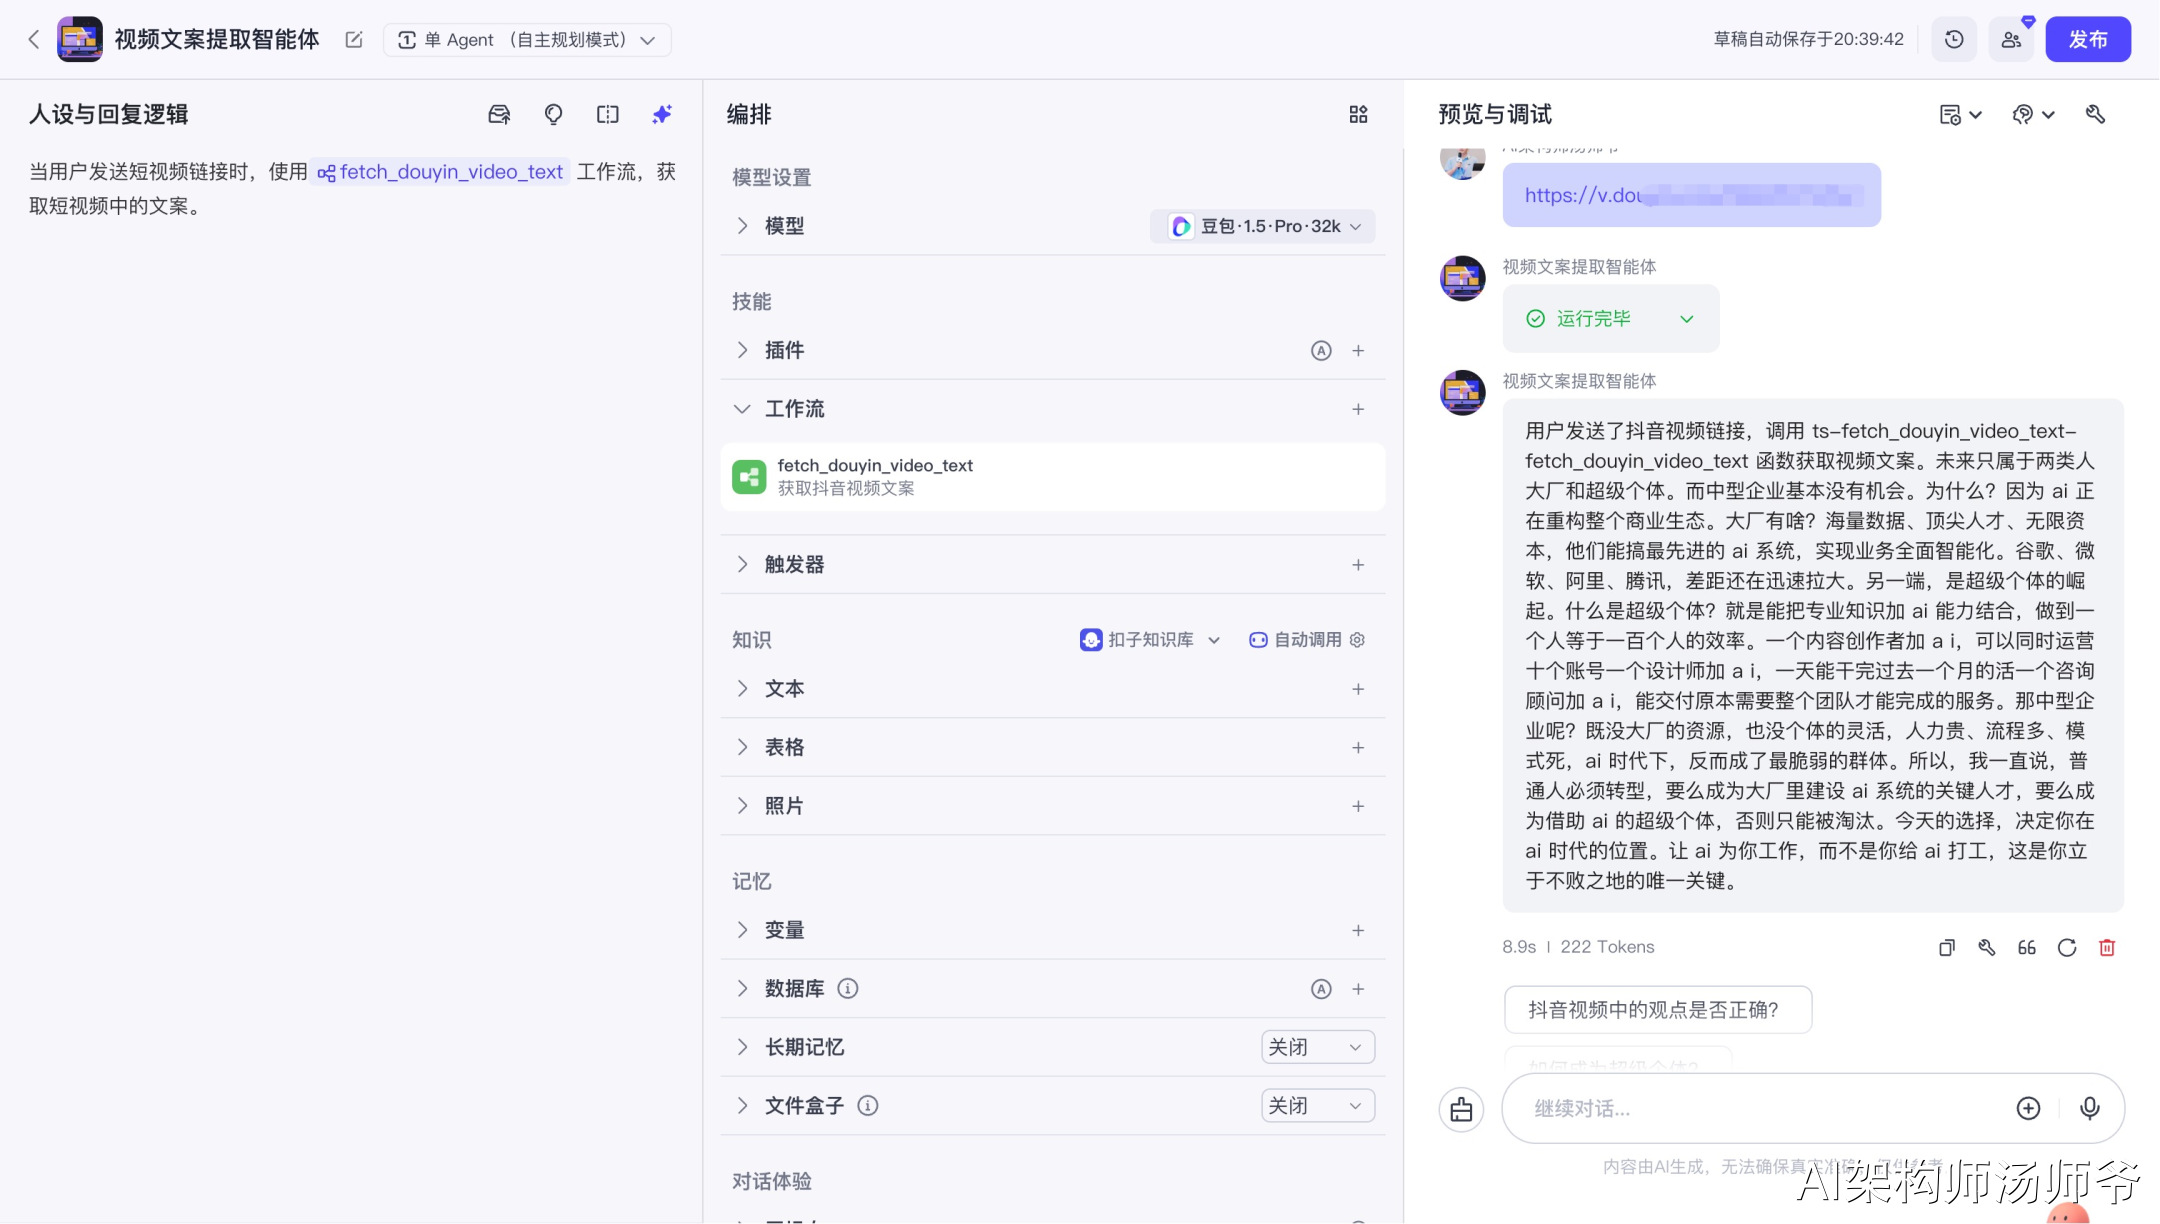Click the fetch_douyin_video_text workflow link in prompt

point(440,172)
